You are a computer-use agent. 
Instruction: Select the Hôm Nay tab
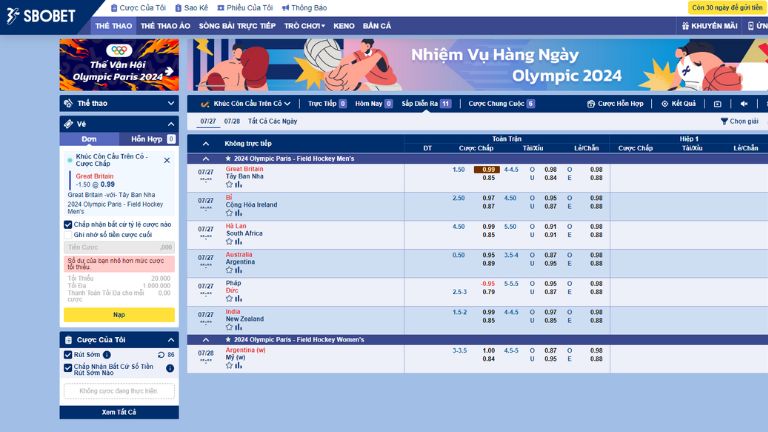coord(374,104)
